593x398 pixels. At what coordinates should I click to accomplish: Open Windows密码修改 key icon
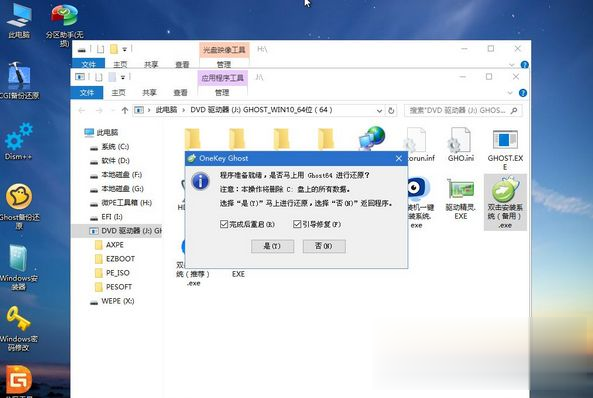[18, 328]
